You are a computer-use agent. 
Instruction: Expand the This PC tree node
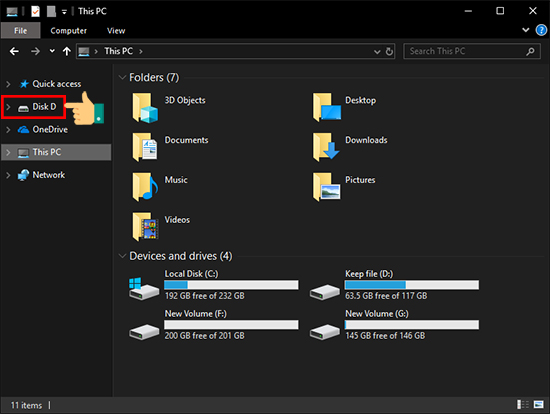(x=8, y=153)
